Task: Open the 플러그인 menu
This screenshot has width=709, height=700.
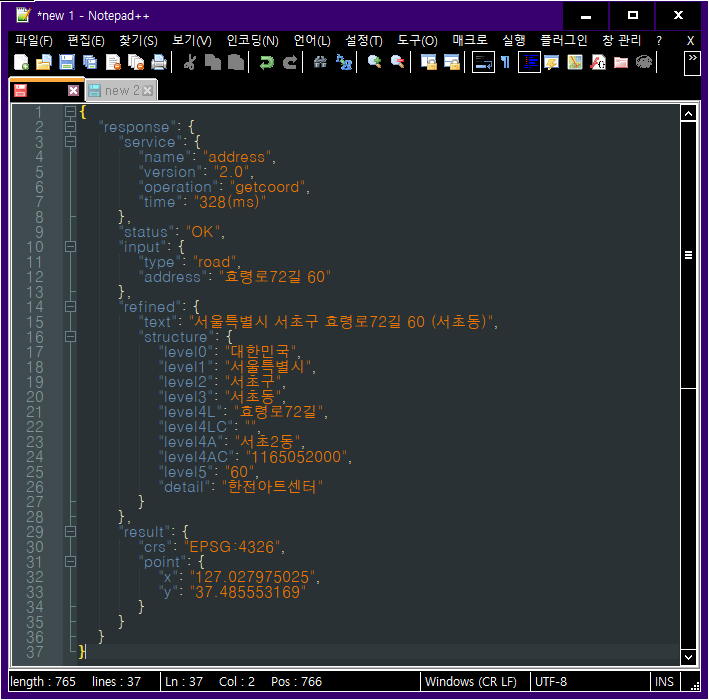Action: [564, 41]
